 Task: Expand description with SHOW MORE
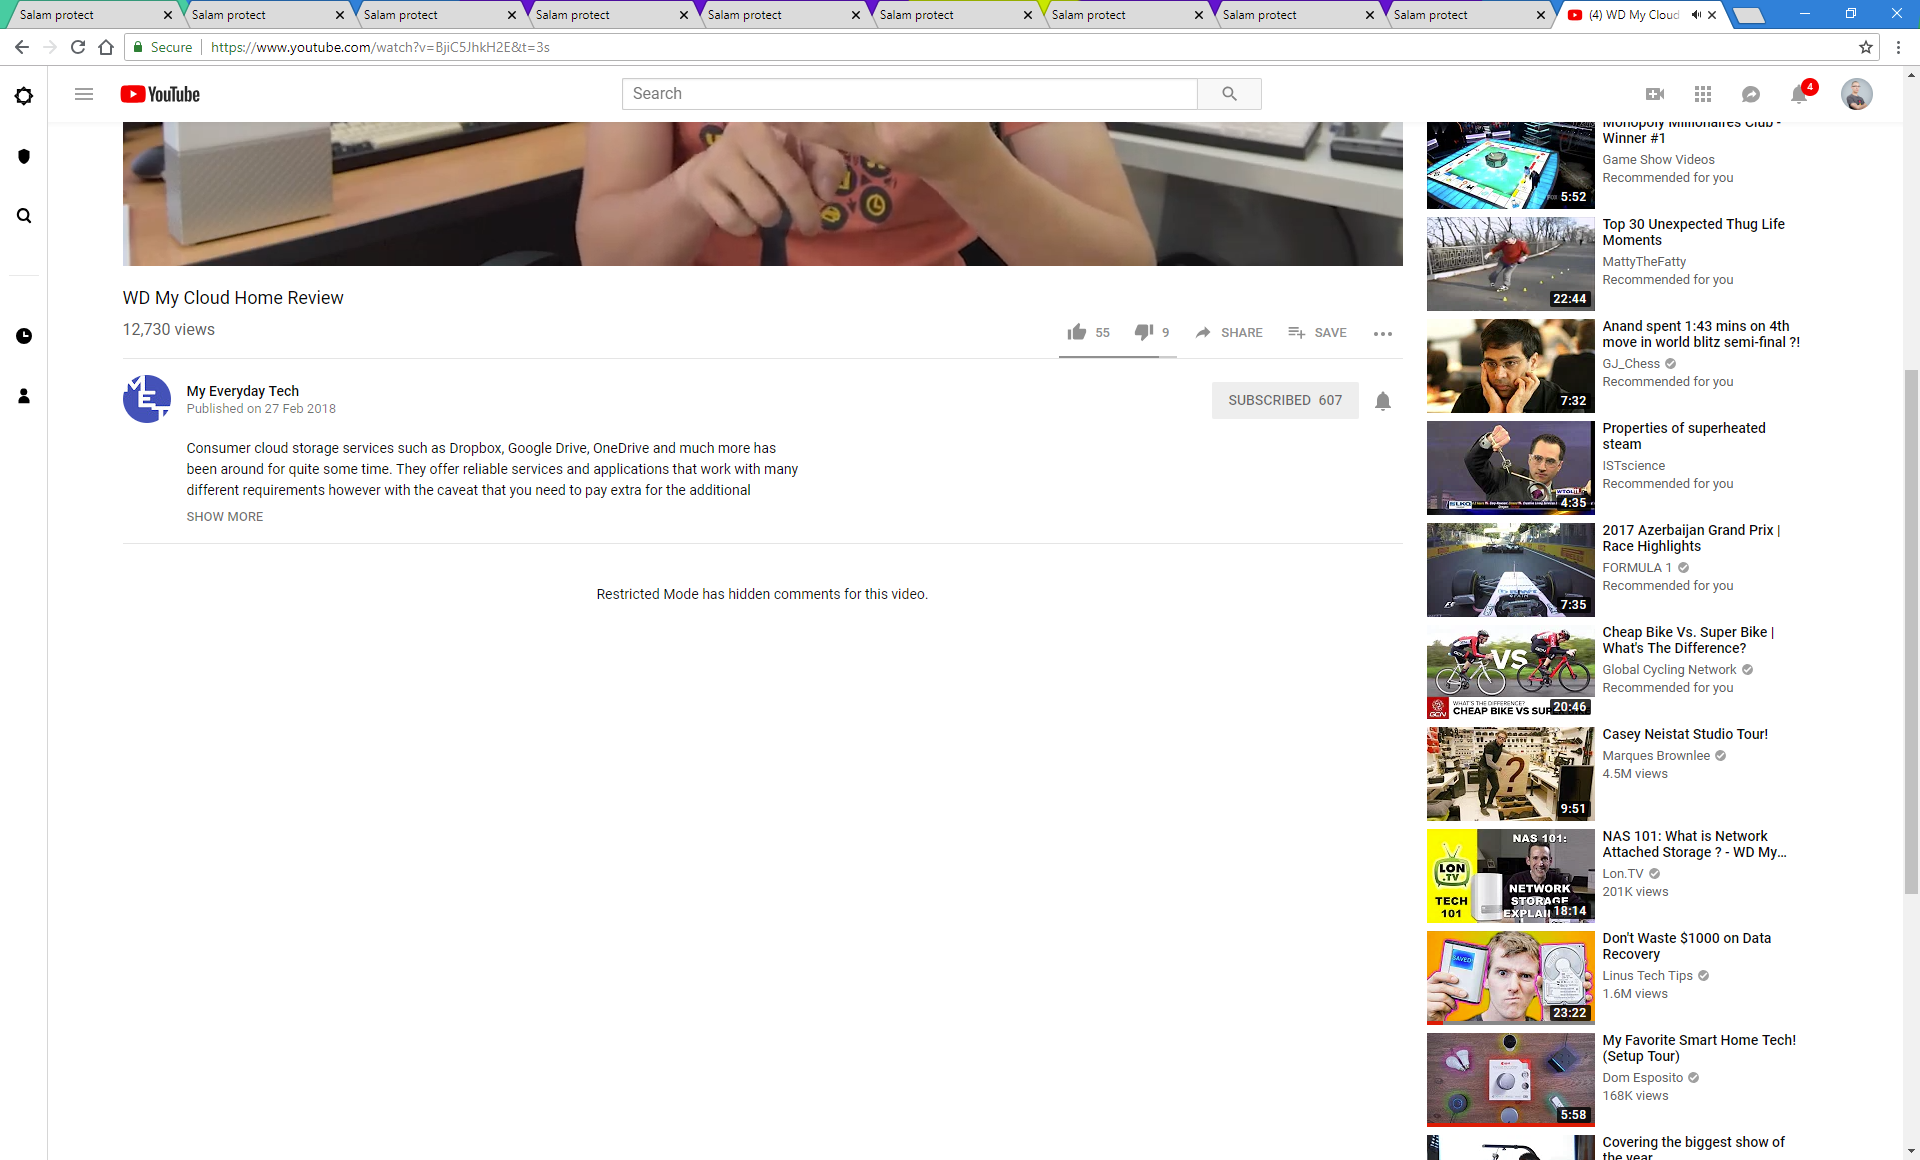point(225,517)
